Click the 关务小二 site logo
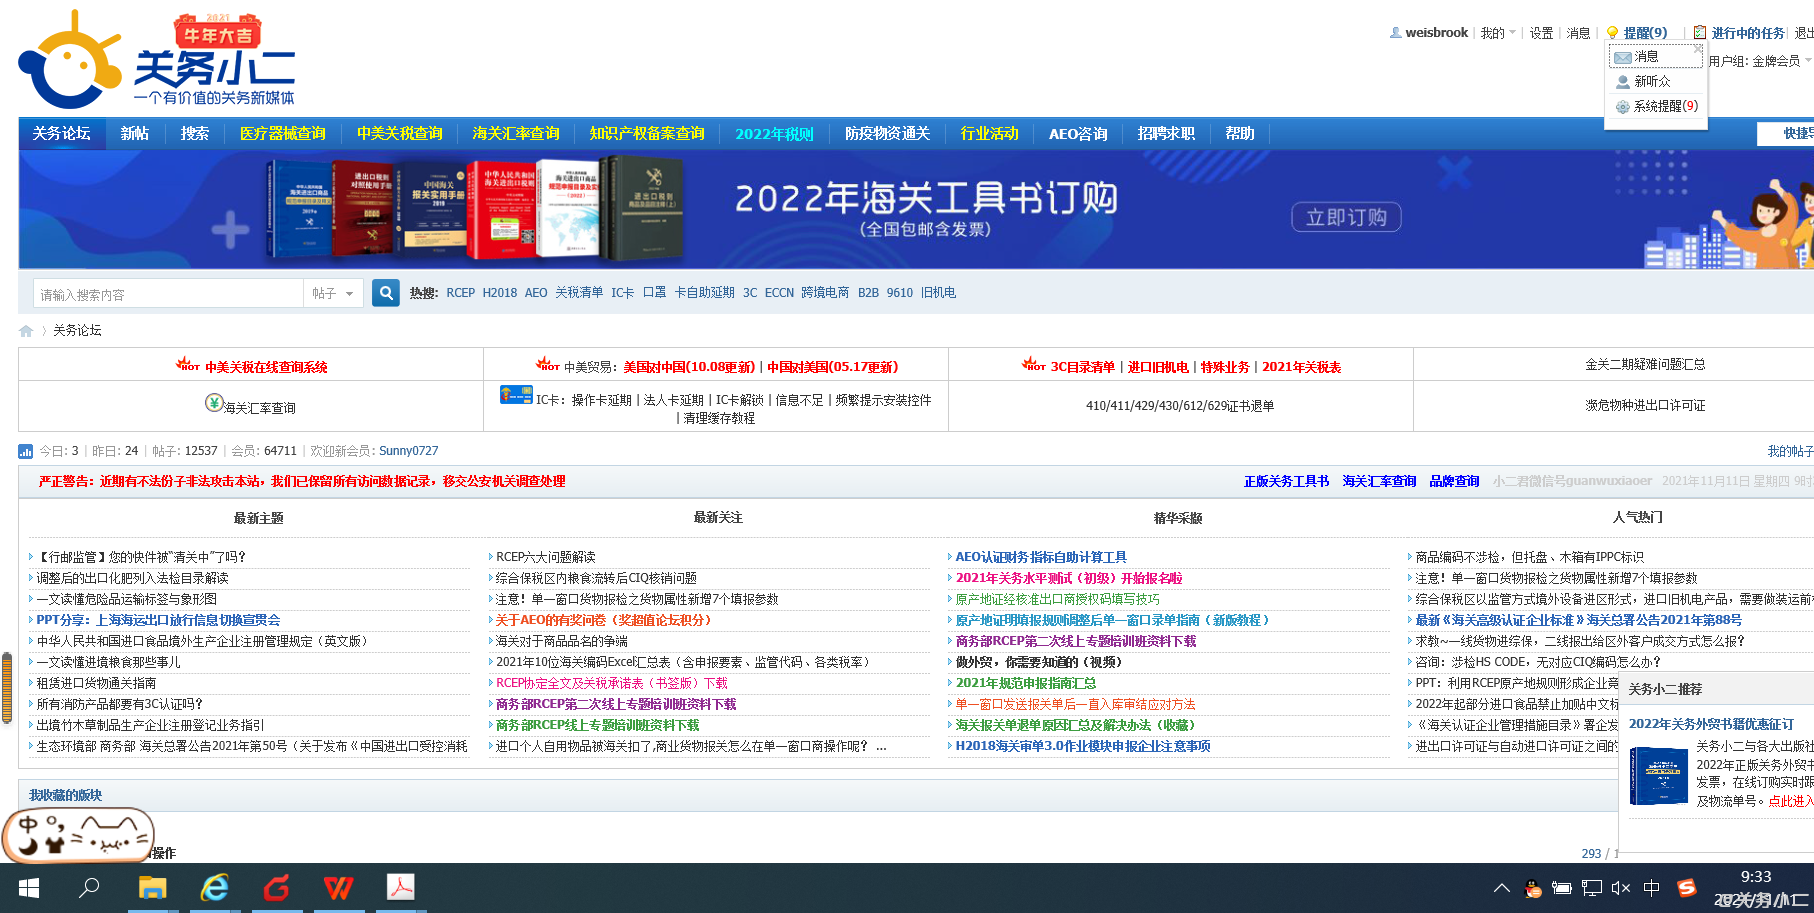 point(157,60)
